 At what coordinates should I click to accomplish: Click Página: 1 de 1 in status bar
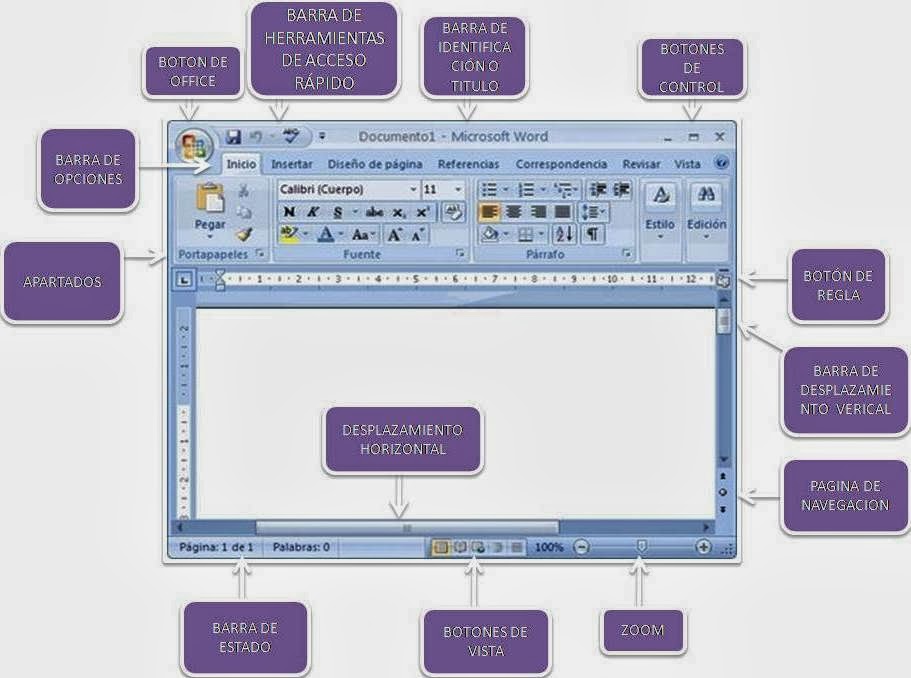pos(215,548)
